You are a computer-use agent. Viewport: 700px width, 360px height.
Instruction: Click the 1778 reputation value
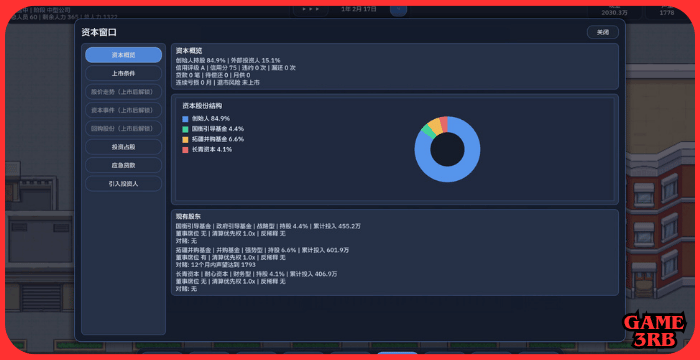tap(667, 13)
